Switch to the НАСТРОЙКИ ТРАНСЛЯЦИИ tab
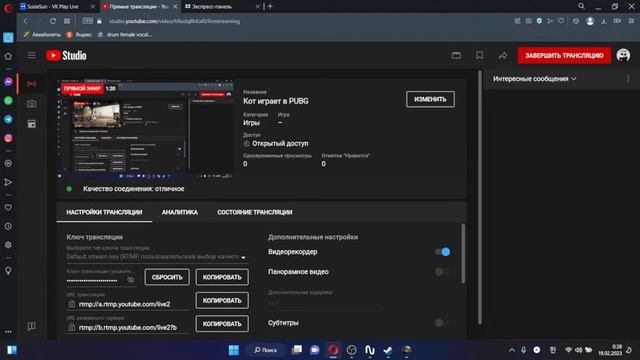The image size is (640, 360). click(104, 212)
